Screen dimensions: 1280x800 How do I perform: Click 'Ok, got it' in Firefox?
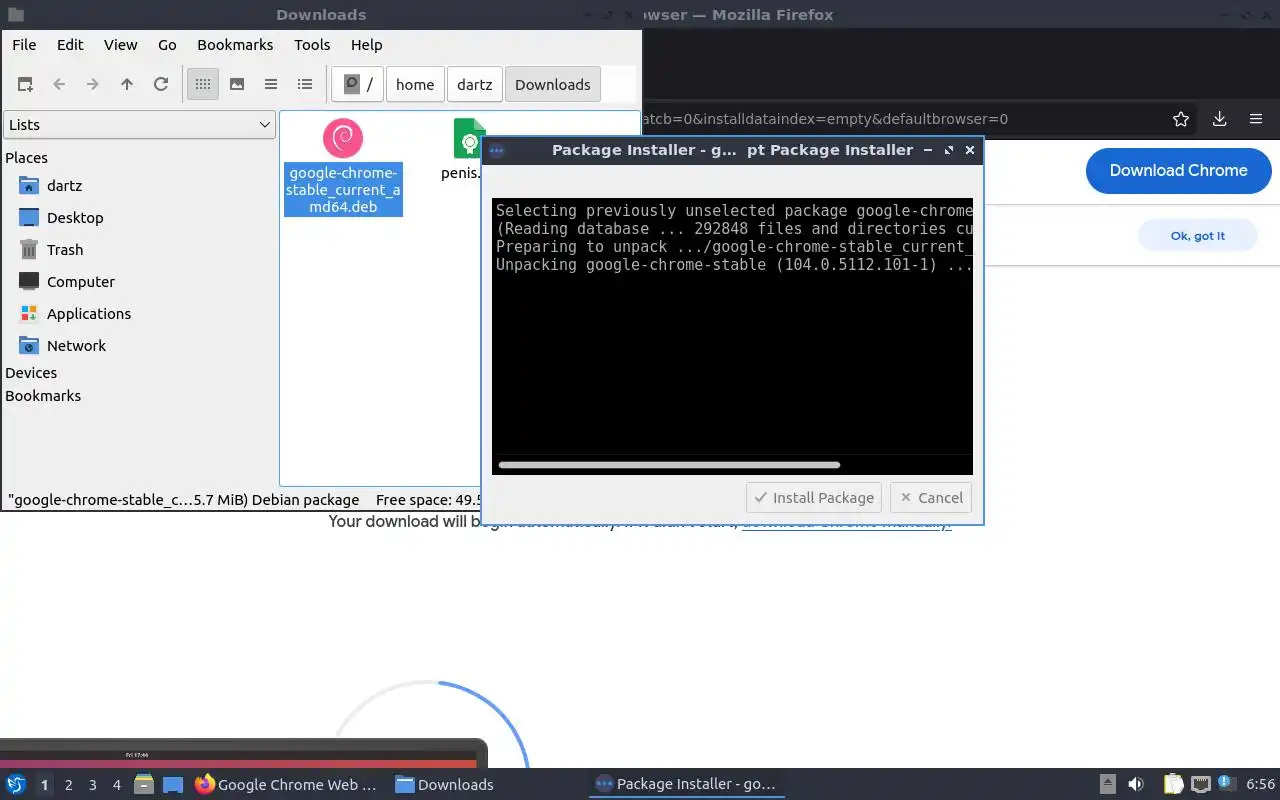coord(1197,236)
